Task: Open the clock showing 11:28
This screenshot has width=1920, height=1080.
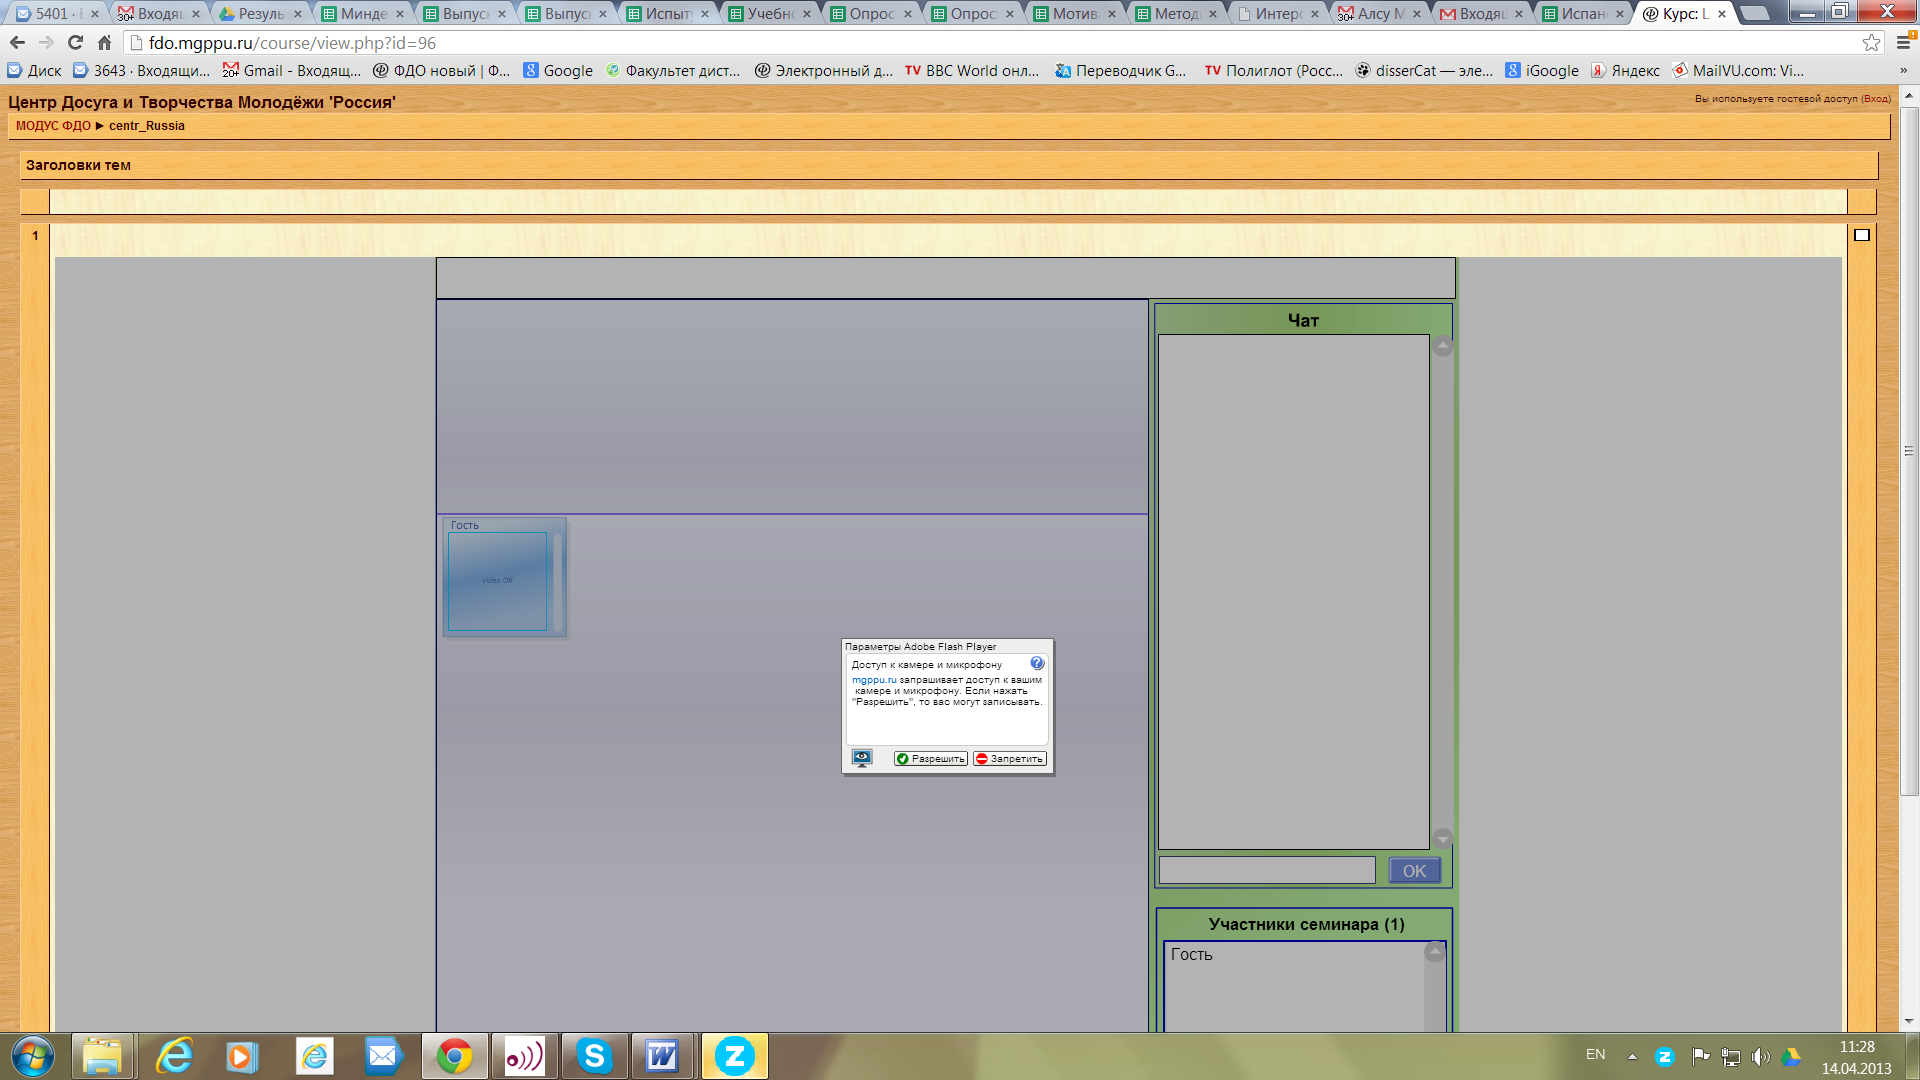Action: tap(1856, 1057)
